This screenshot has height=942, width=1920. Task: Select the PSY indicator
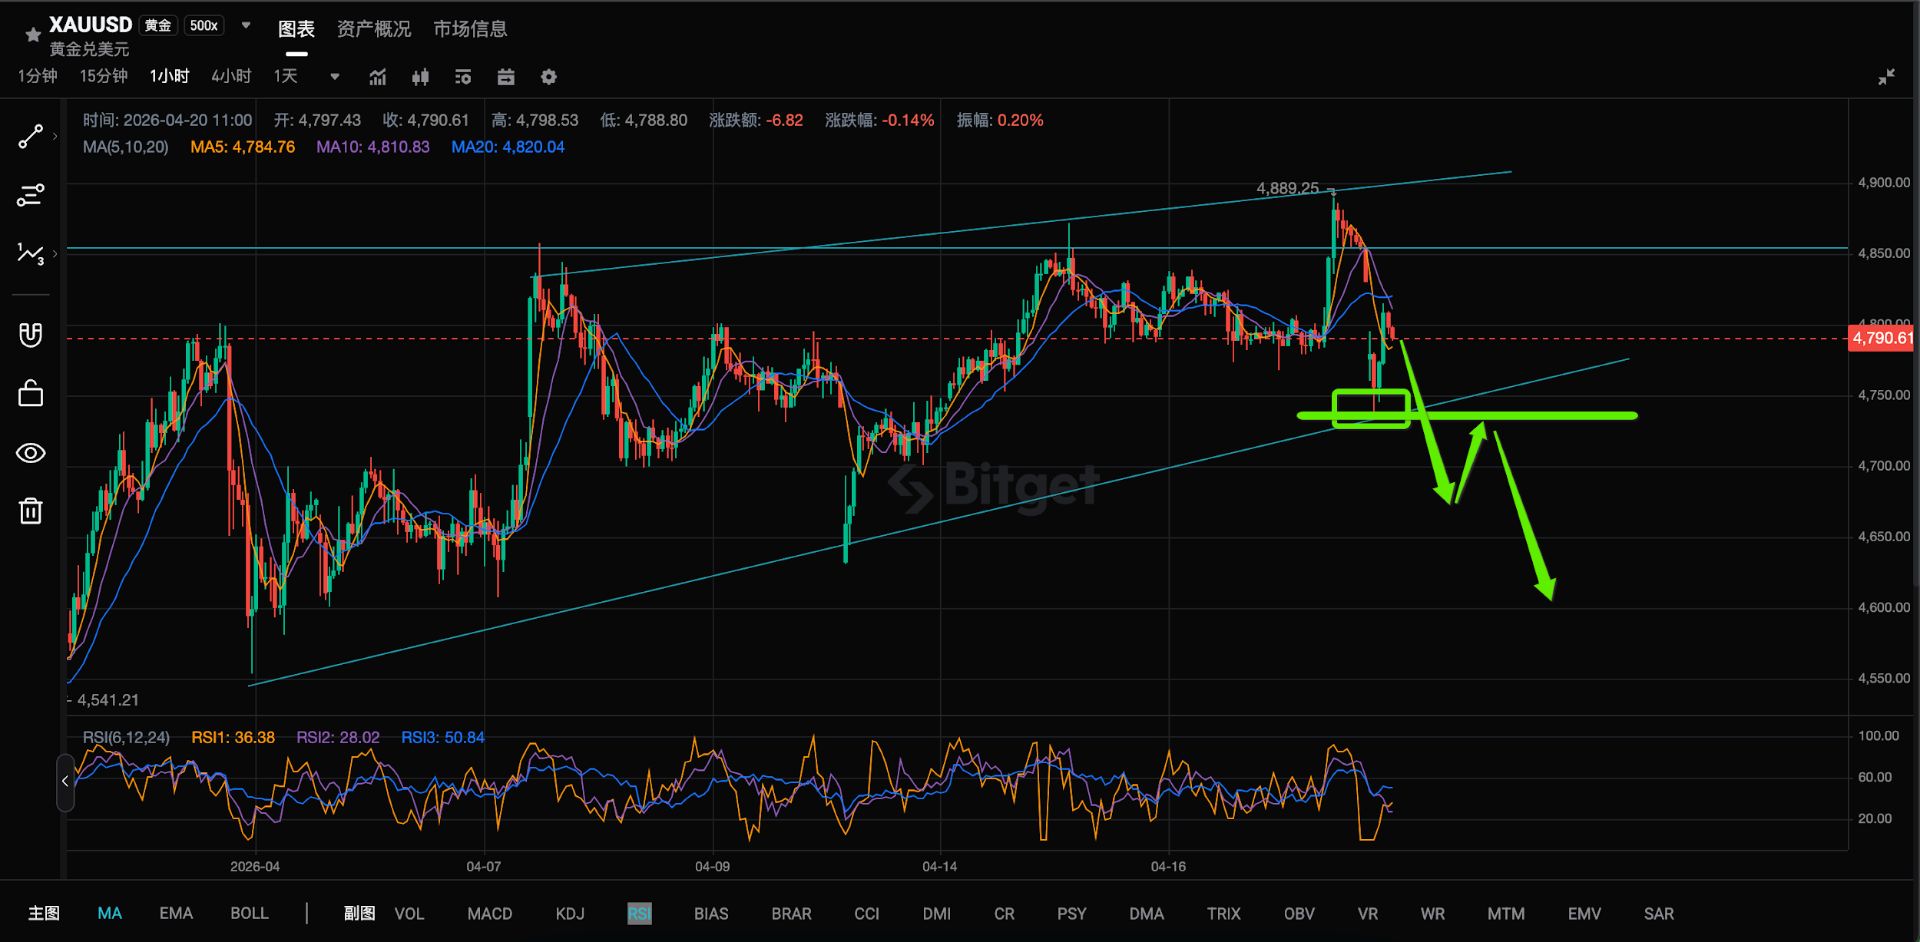[1072, 913]
